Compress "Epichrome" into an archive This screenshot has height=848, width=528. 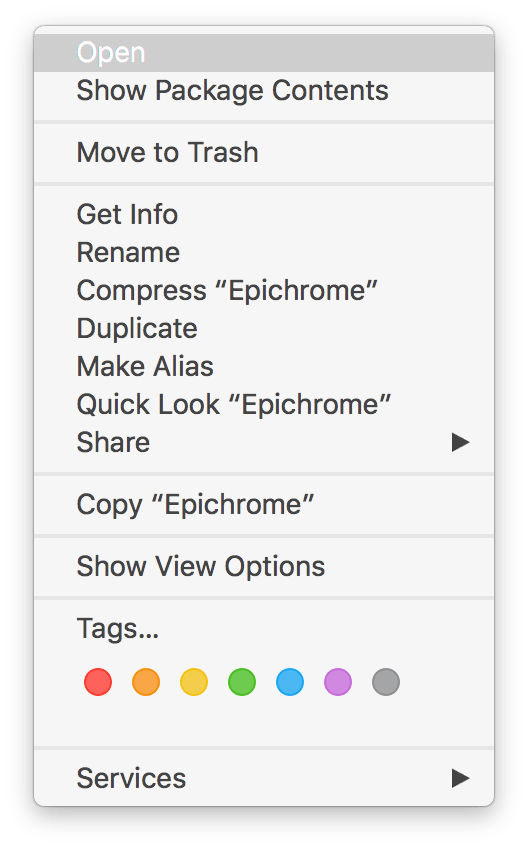264,290
